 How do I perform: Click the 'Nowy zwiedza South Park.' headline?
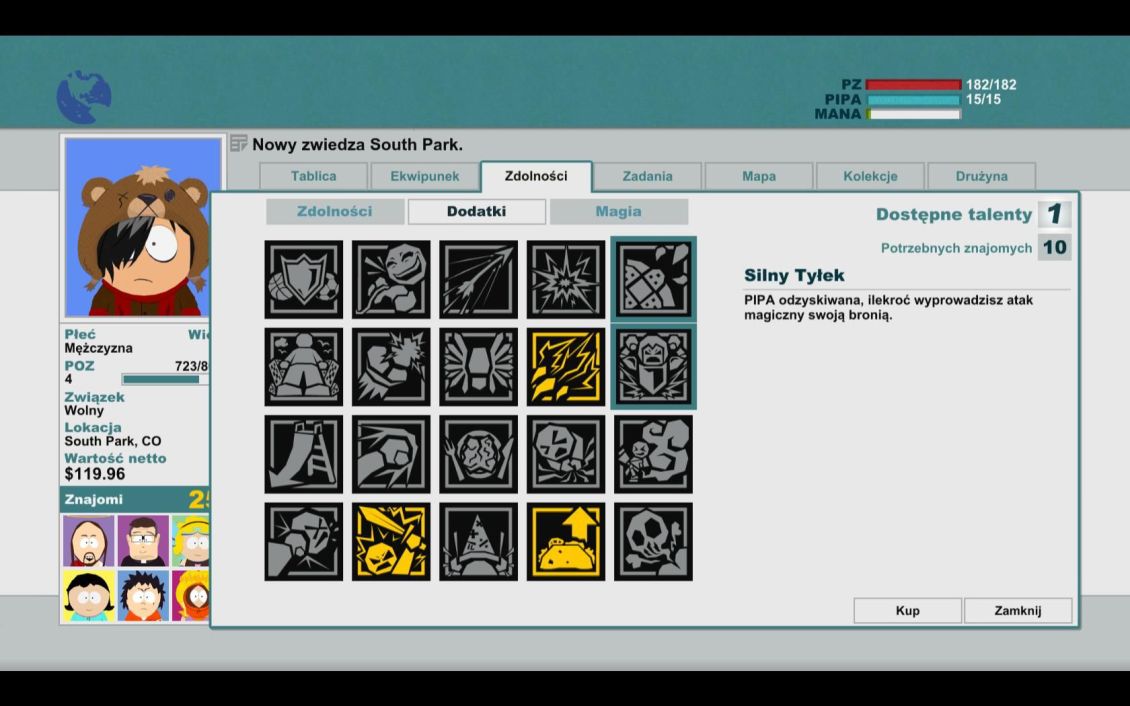357,145
